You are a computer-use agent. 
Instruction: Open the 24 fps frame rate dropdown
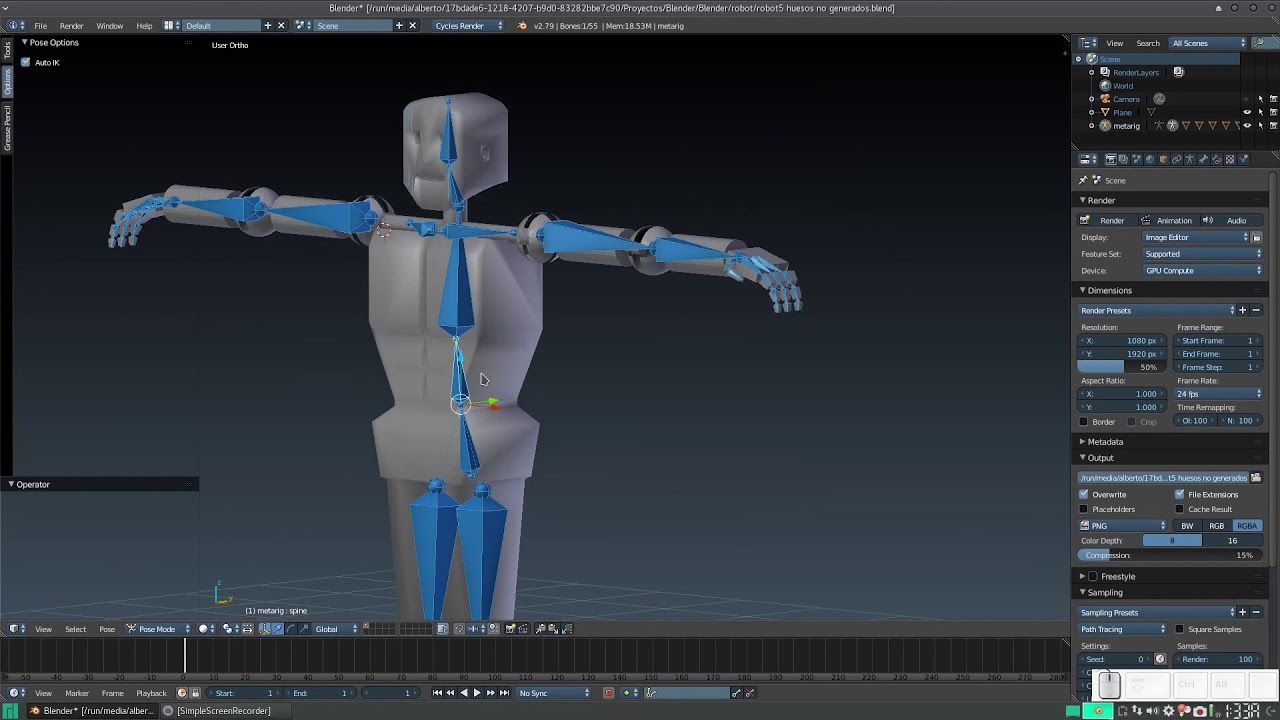point(1218,394)
